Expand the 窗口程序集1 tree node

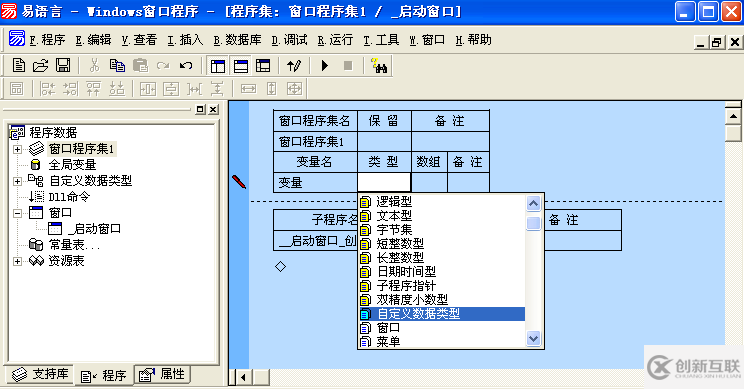coord(18,149)
